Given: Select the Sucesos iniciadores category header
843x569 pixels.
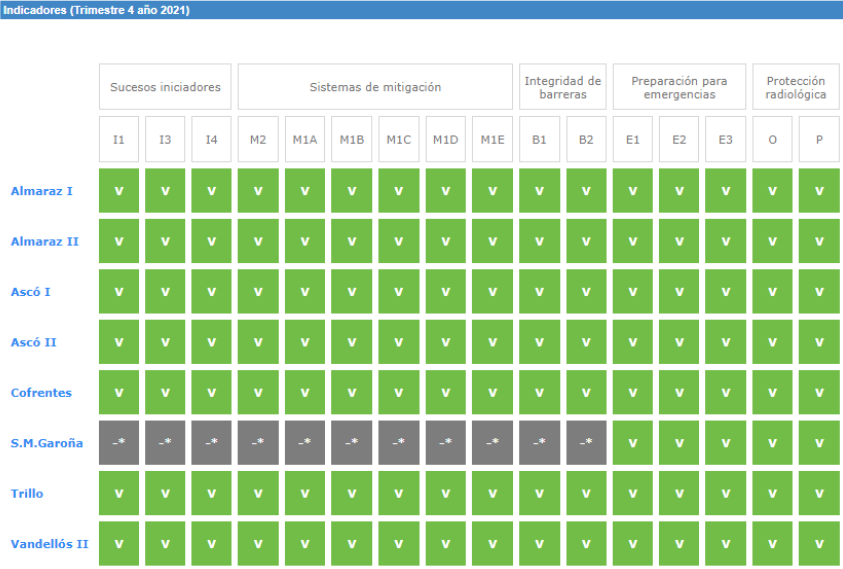Looking at the screenshot, I should [x=165, y=87].
